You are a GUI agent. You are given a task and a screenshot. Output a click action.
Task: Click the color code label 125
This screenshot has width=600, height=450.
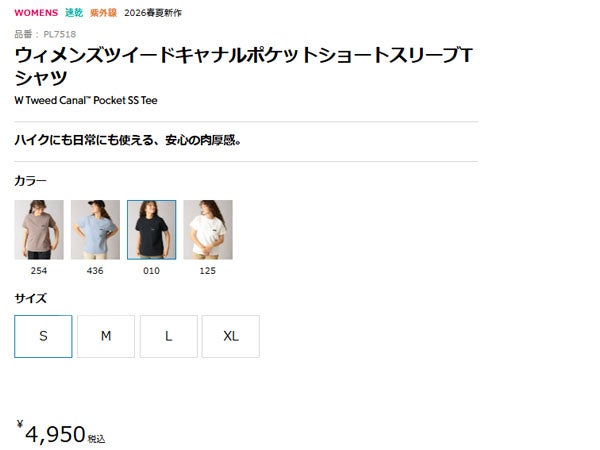208,271
